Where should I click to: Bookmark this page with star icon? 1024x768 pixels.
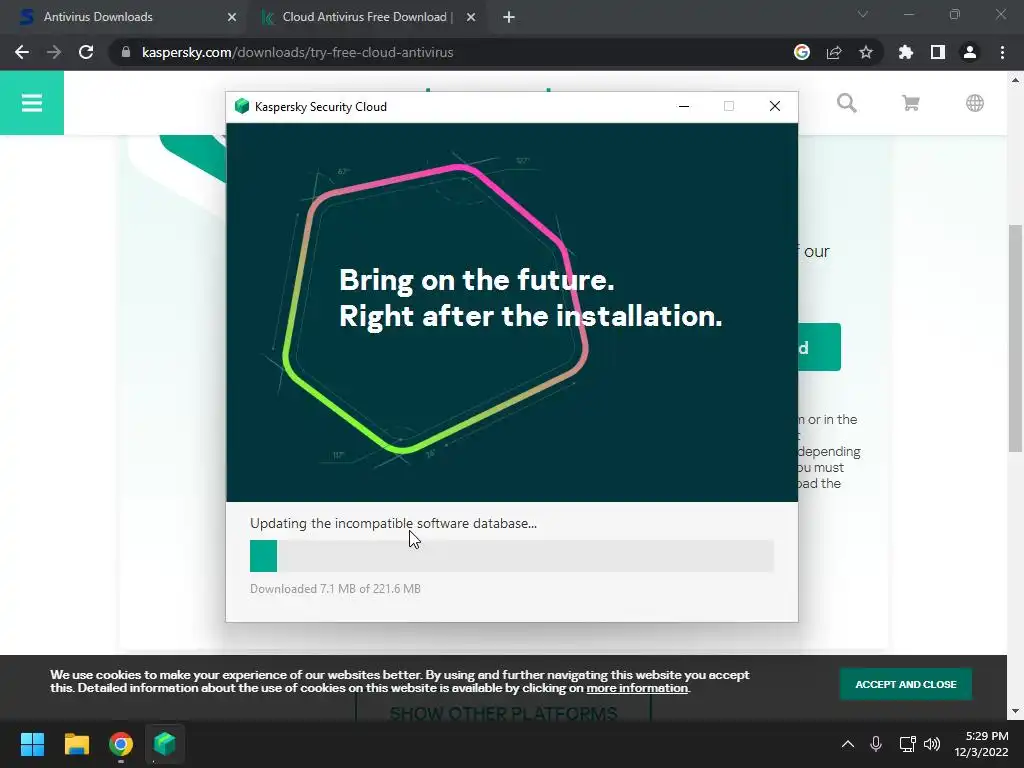865,52
